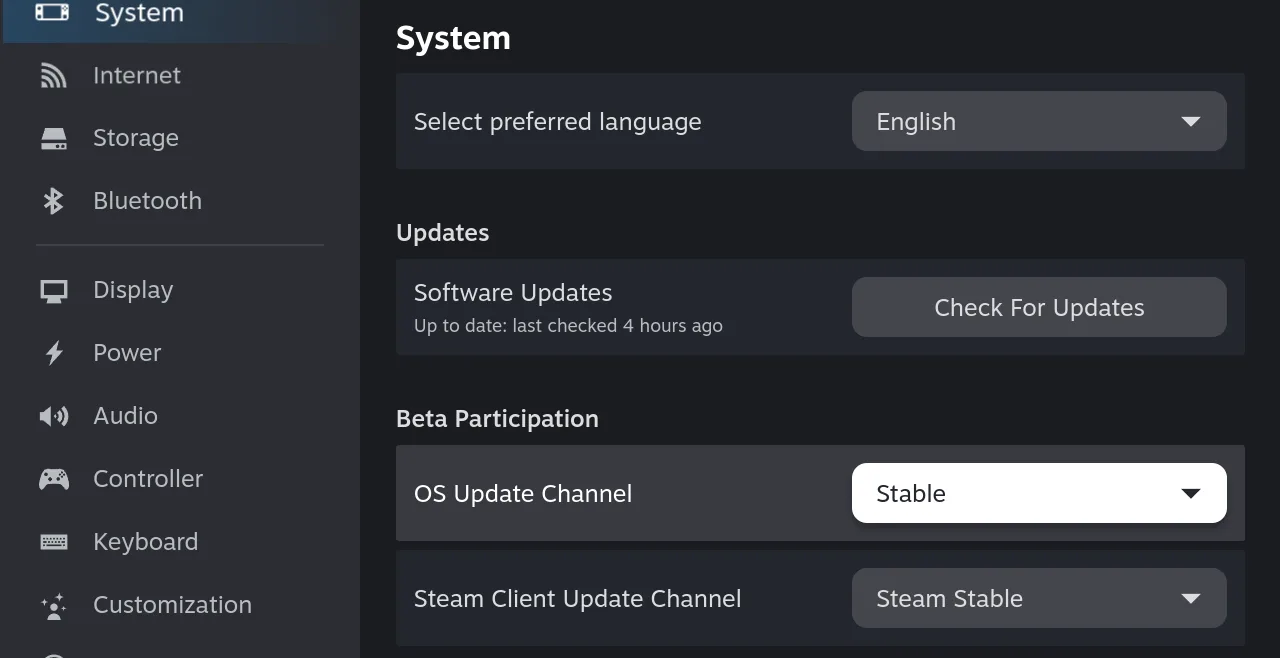The image size is (1280, 658).
Task: Expand OS Update Channel dropdown set to Stable
Action: tap(1039, 493)
